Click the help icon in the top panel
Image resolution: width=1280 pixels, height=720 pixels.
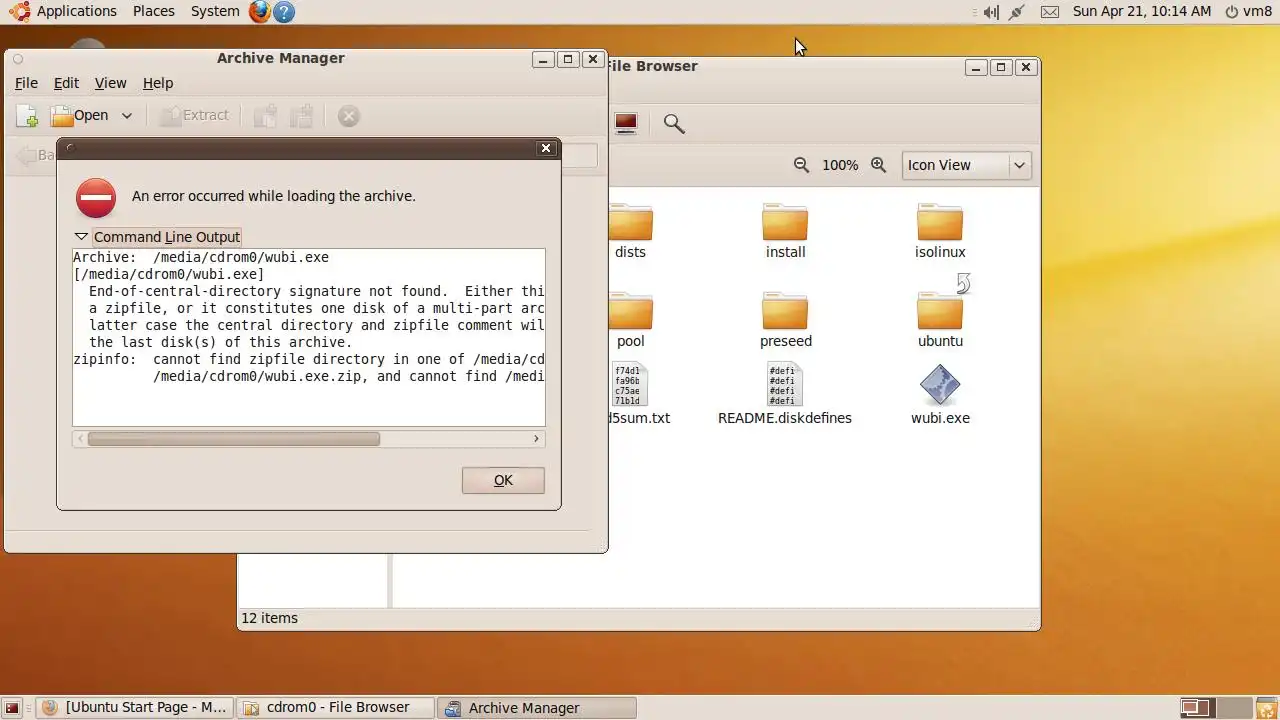click(284, 12)
